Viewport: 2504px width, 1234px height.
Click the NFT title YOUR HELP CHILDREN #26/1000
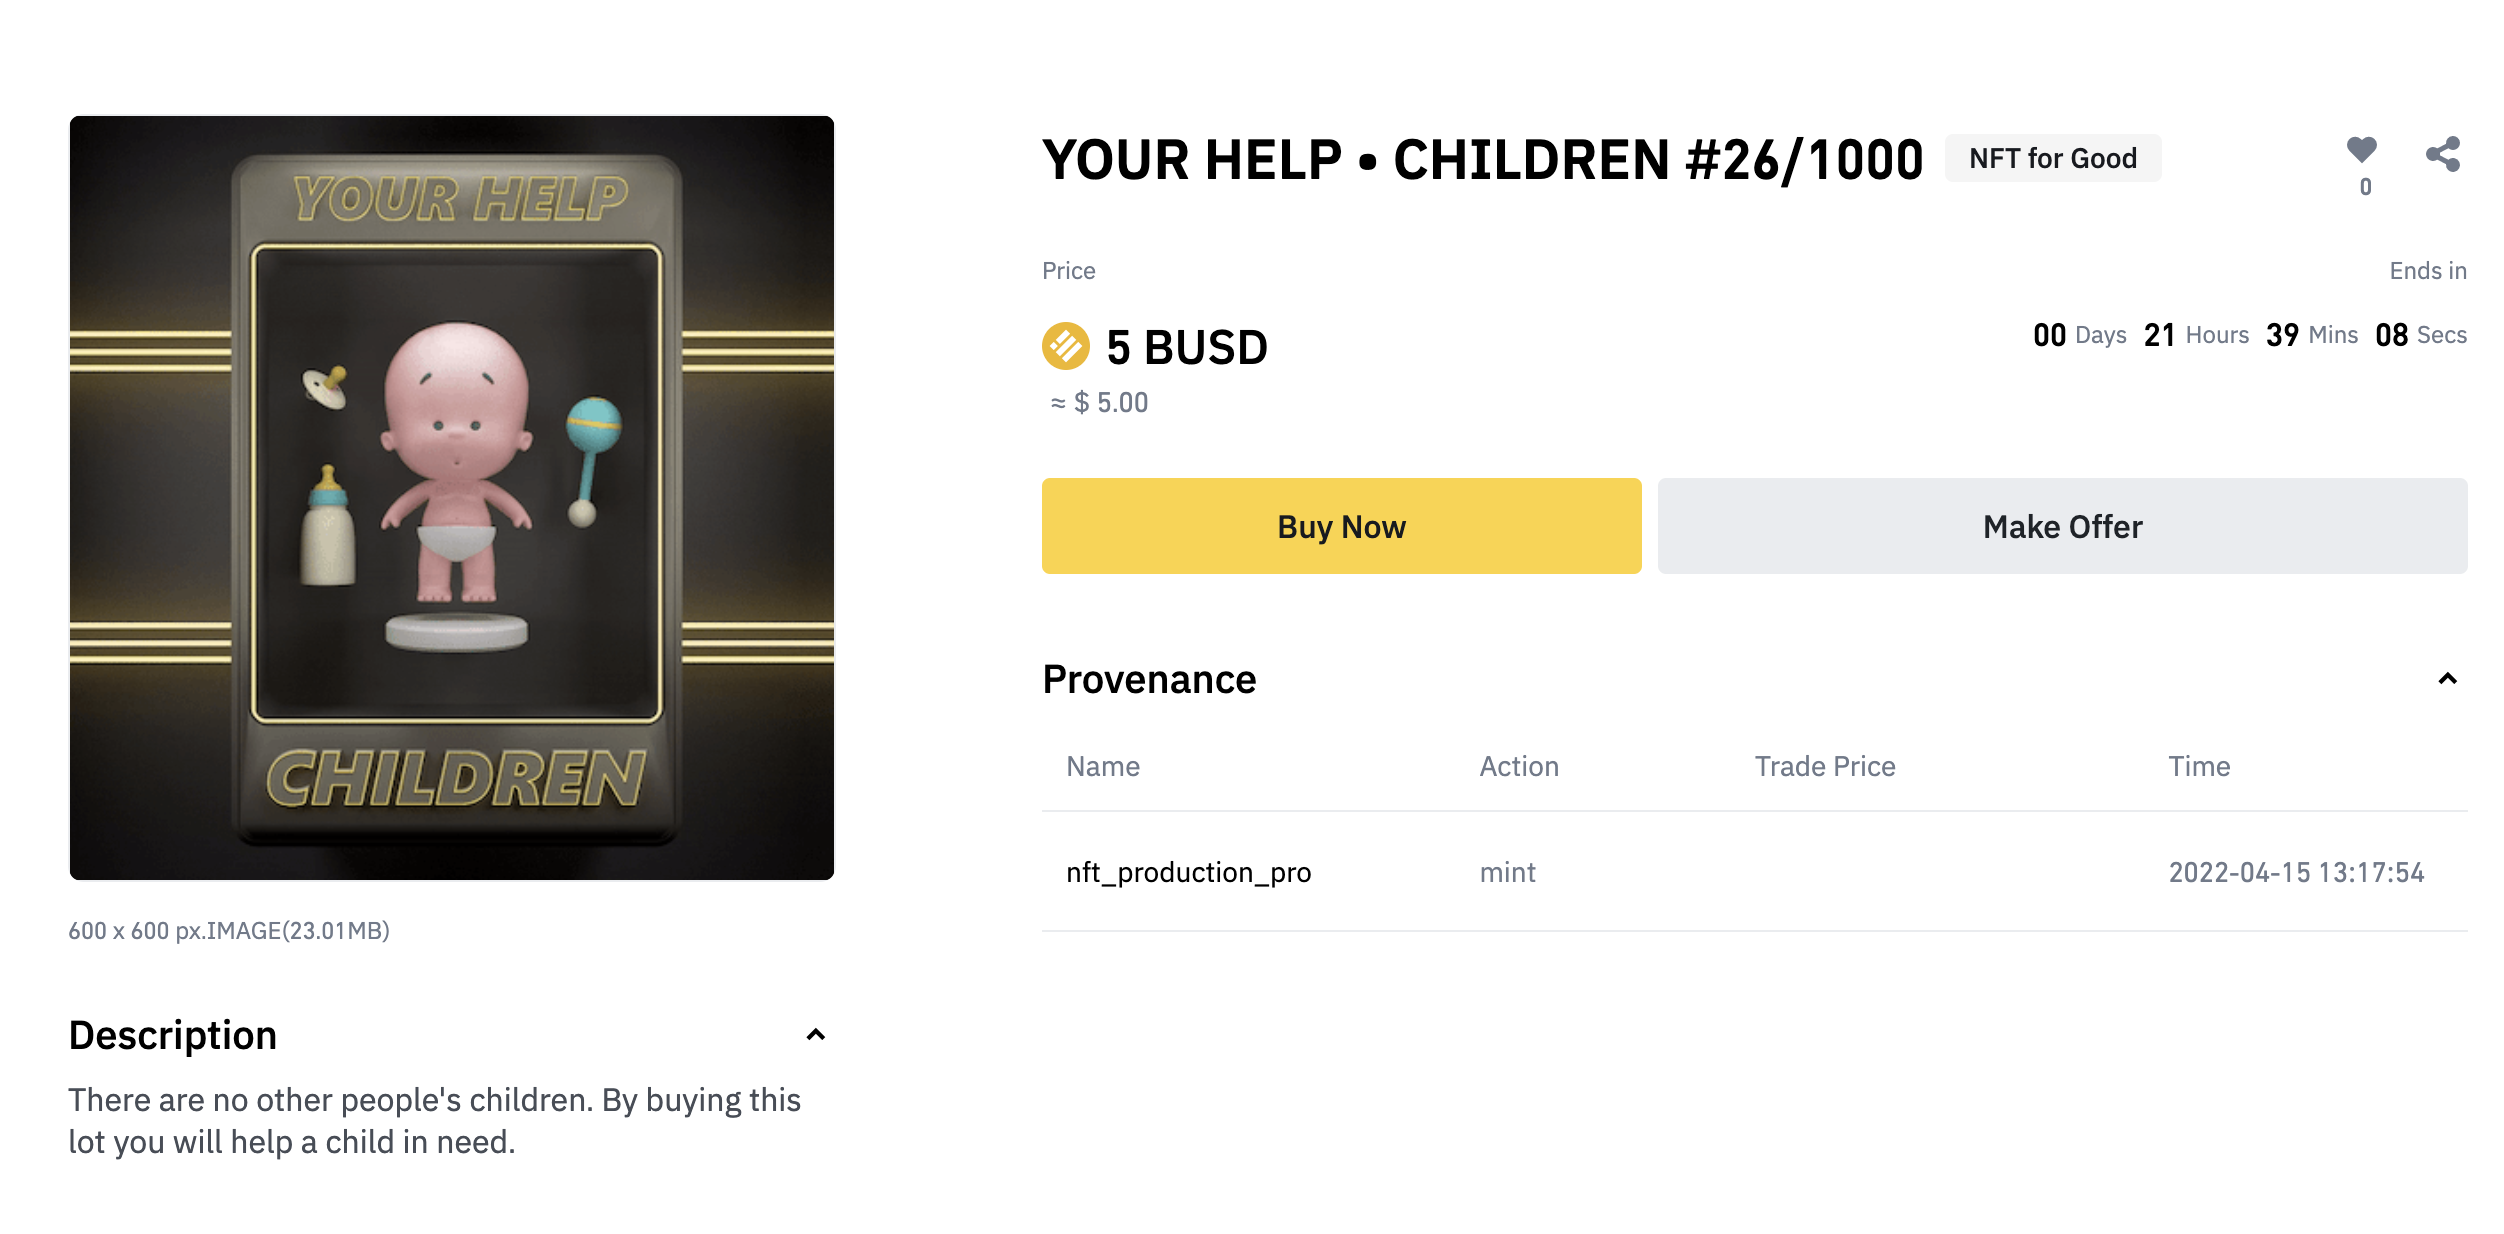pyautogui.click(x=1483, y=160)
